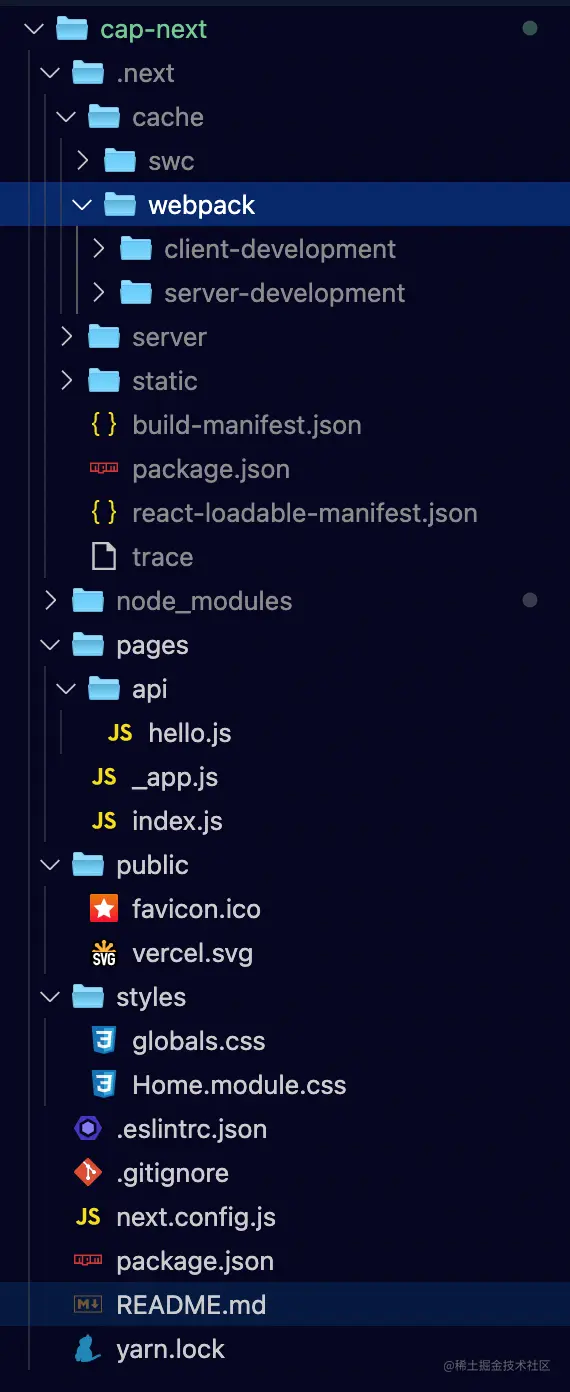This screenshot has width=570, height=1392.
Task: Click the ESLint hexagon icon by .eslintrc.json
Action: [x=88, y=1129]
